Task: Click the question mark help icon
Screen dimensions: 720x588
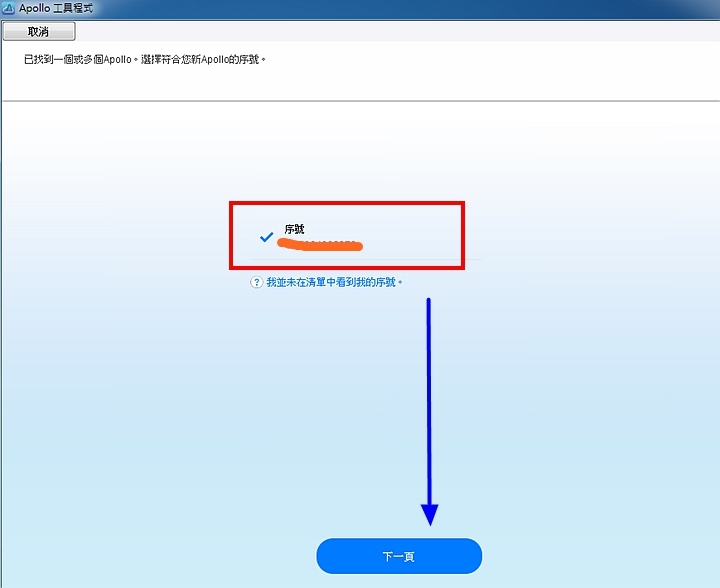Action: [x=256, y=282]
